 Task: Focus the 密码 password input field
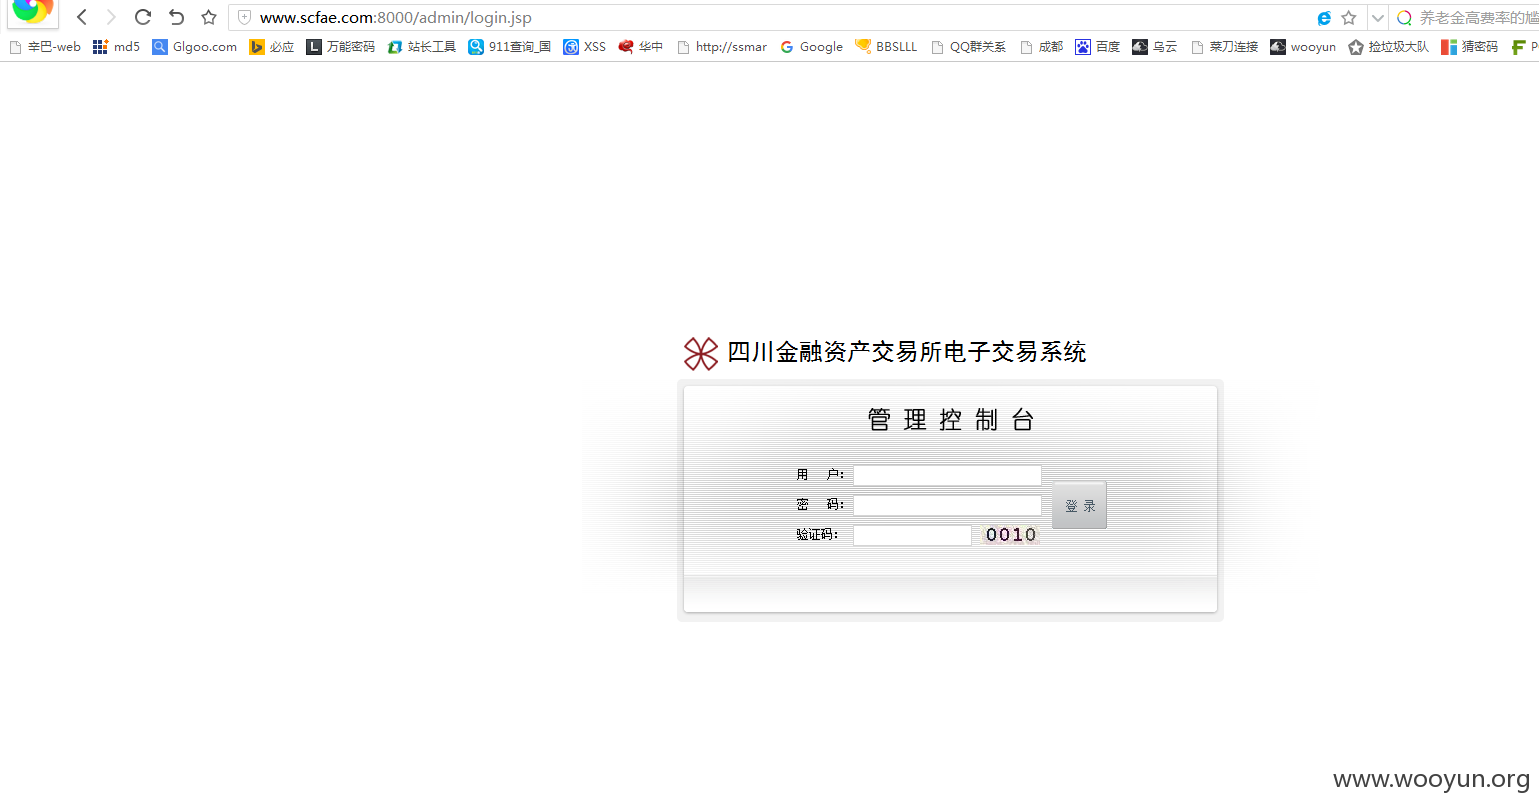point(947,505)
